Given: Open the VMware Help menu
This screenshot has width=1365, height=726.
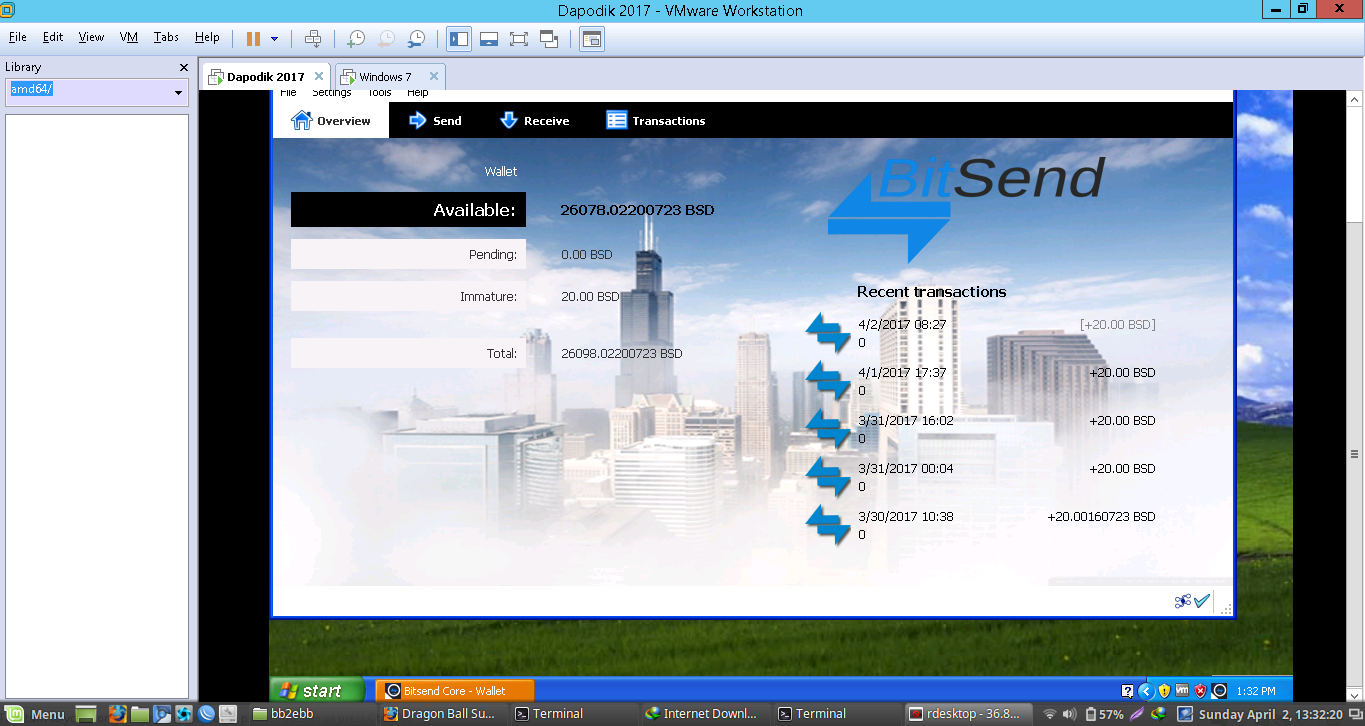Looking at the screenshot, I should point(207,37).
